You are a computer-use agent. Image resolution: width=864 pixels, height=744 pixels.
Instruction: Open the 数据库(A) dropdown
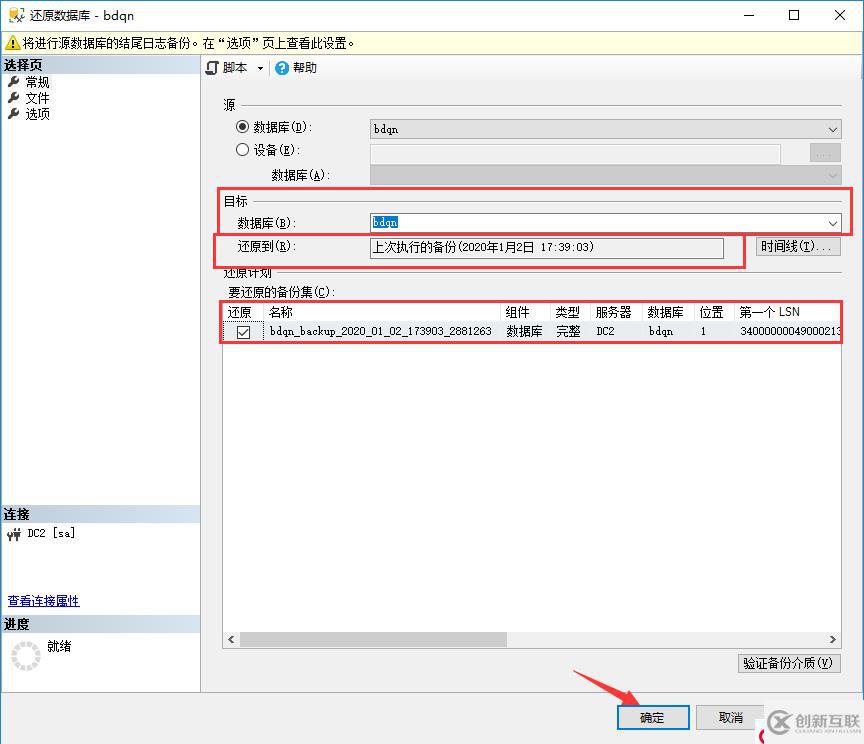pyautogui.click(x=606, y=176)
